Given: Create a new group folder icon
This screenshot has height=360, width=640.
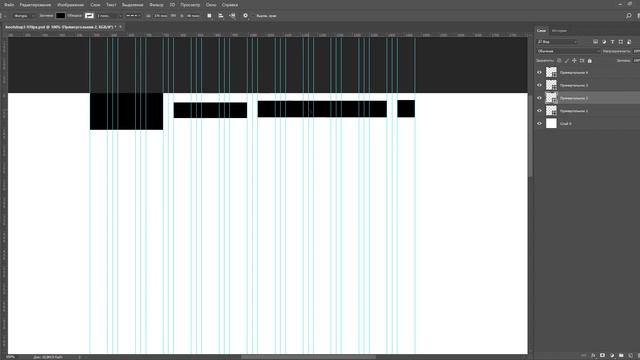Looking at the screenshot, I should (x=621, y=356).
